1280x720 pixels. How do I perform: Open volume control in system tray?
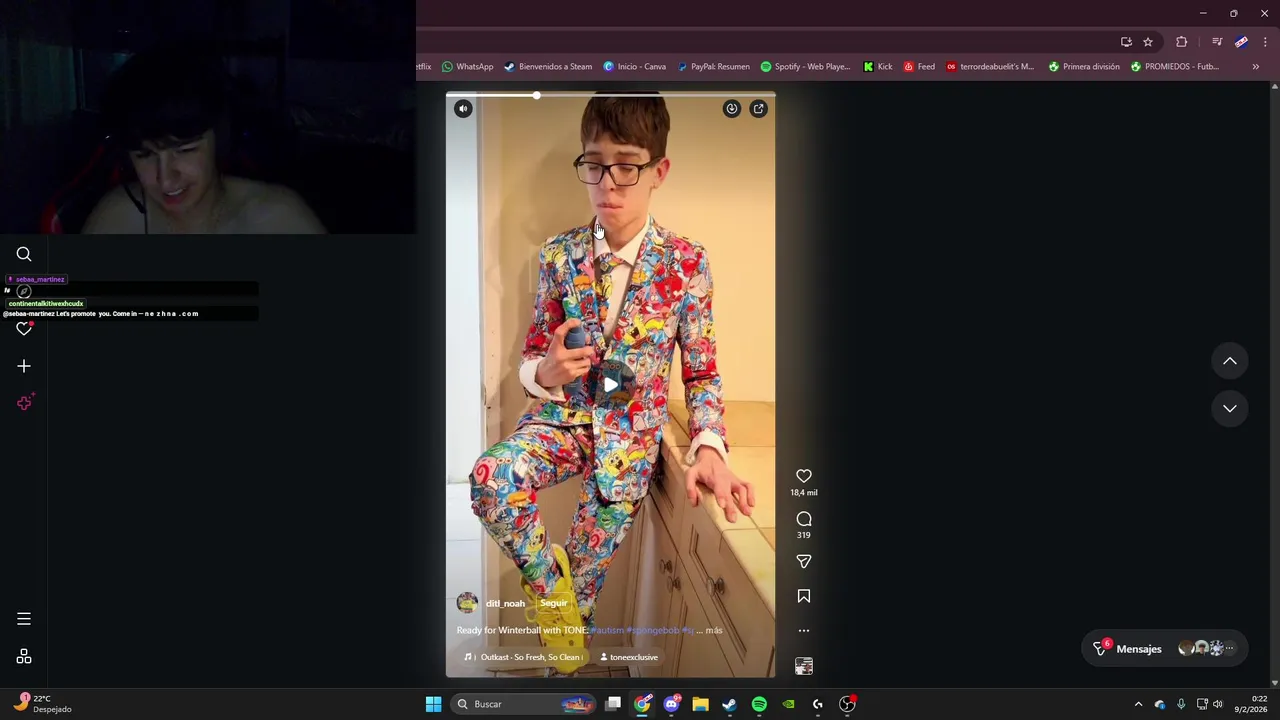click(1218, 704)
